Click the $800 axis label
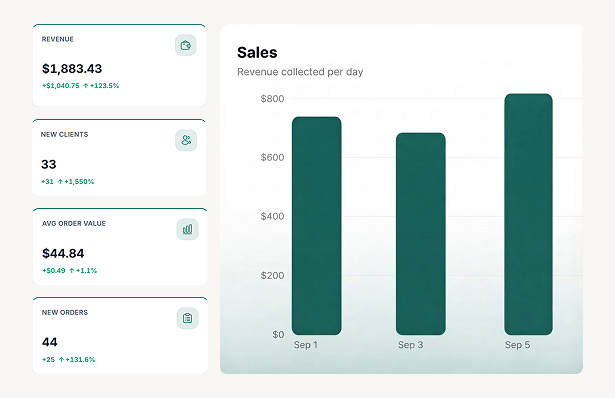This screenshot has width=615, height=398. coord(272,98)
